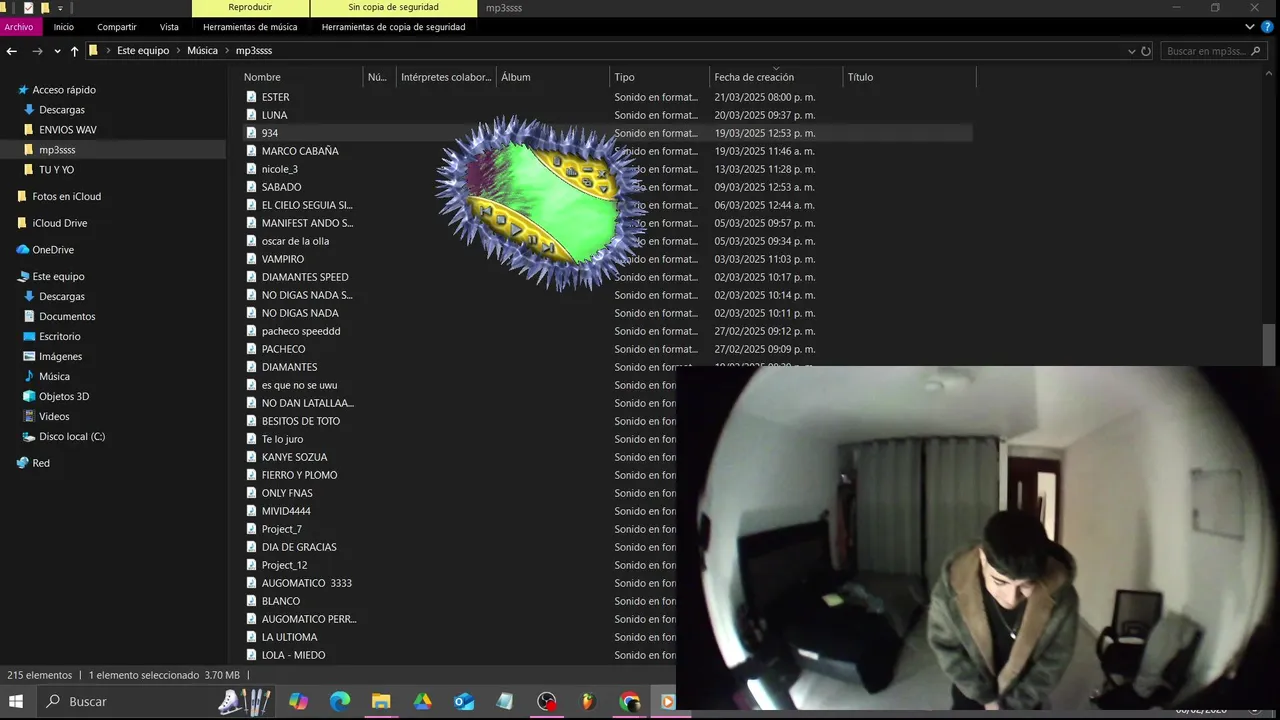
Task: Open Herramientas de copia de seguridad tab
Action: click(393, 27)
